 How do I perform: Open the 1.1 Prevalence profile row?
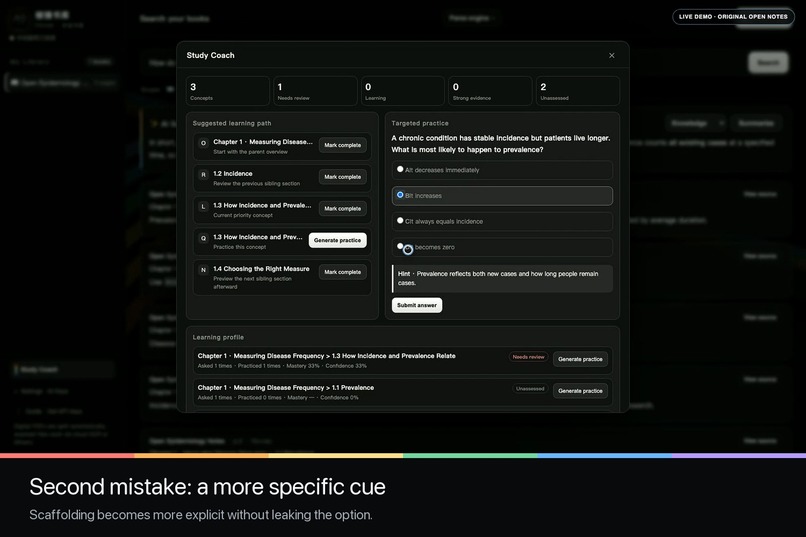402,392
